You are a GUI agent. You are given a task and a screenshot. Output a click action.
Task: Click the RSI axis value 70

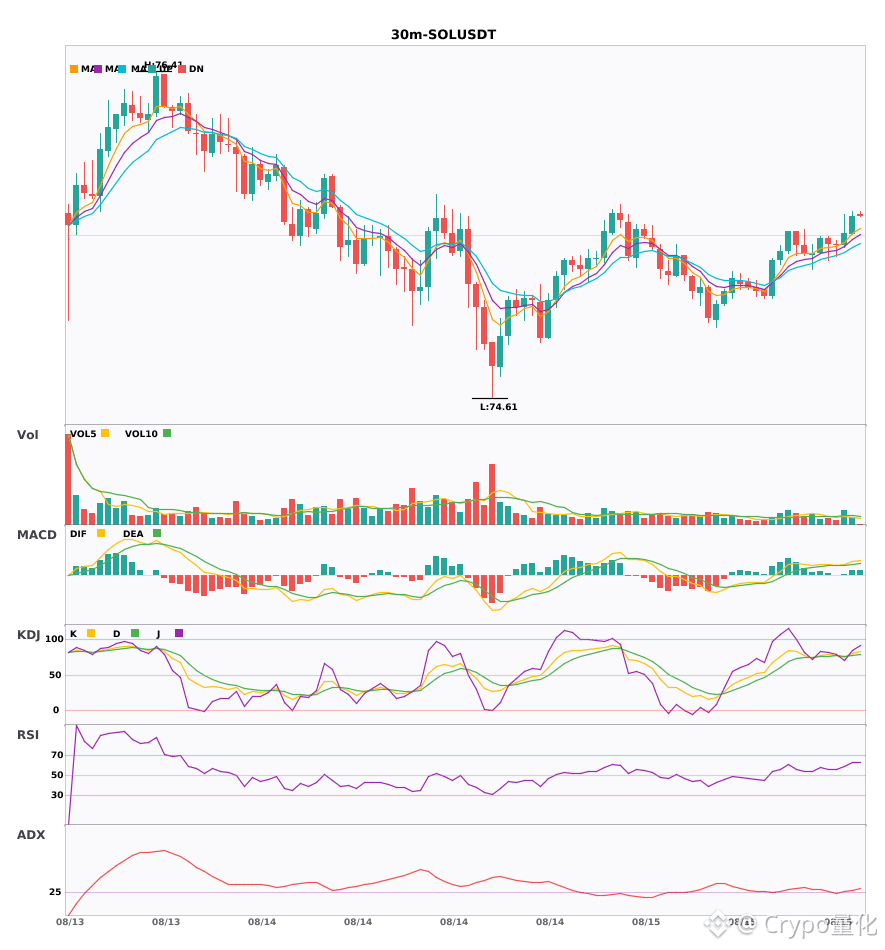(x=57, y=755)
